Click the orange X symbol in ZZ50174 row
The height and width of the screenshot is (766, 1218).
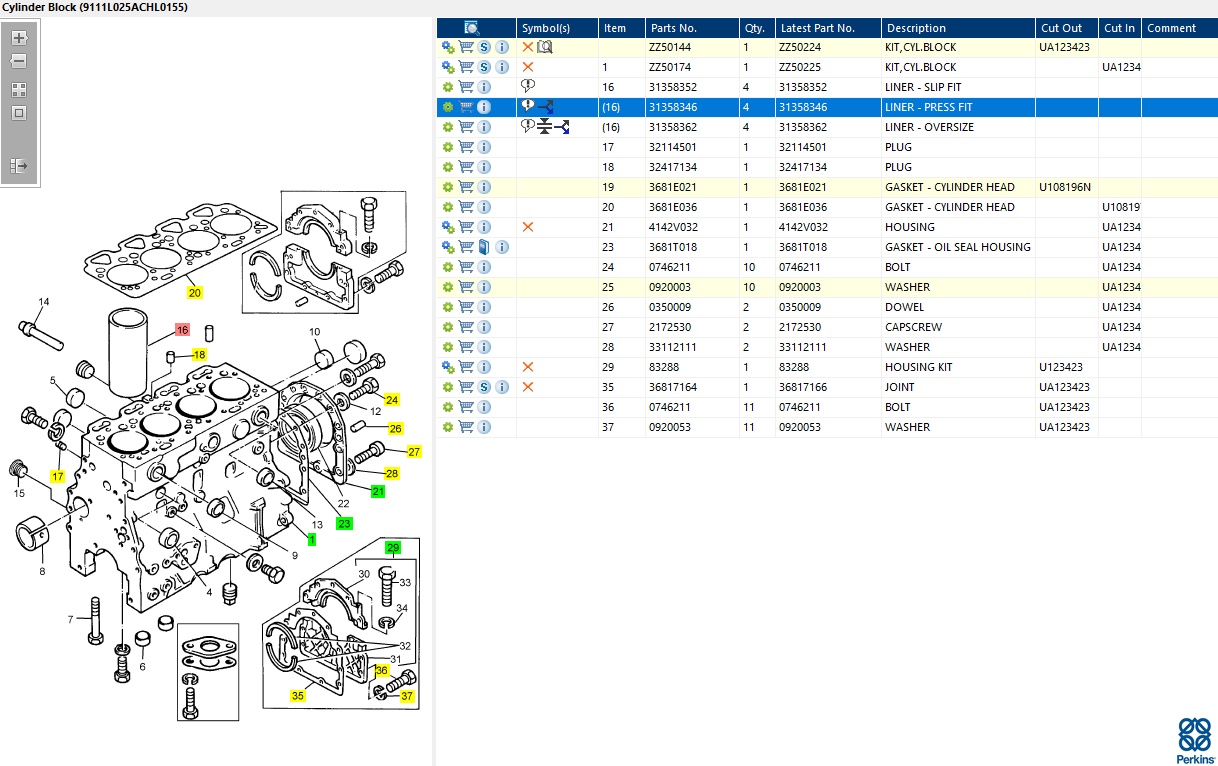point(528,67)
